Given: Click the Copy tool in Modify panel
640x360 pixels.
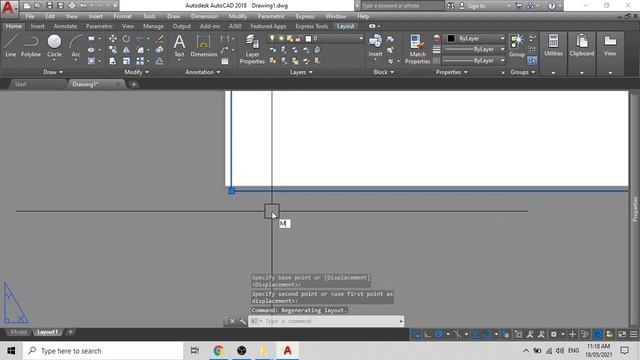Looking at the screenshot, I should (x=113, y=50).
